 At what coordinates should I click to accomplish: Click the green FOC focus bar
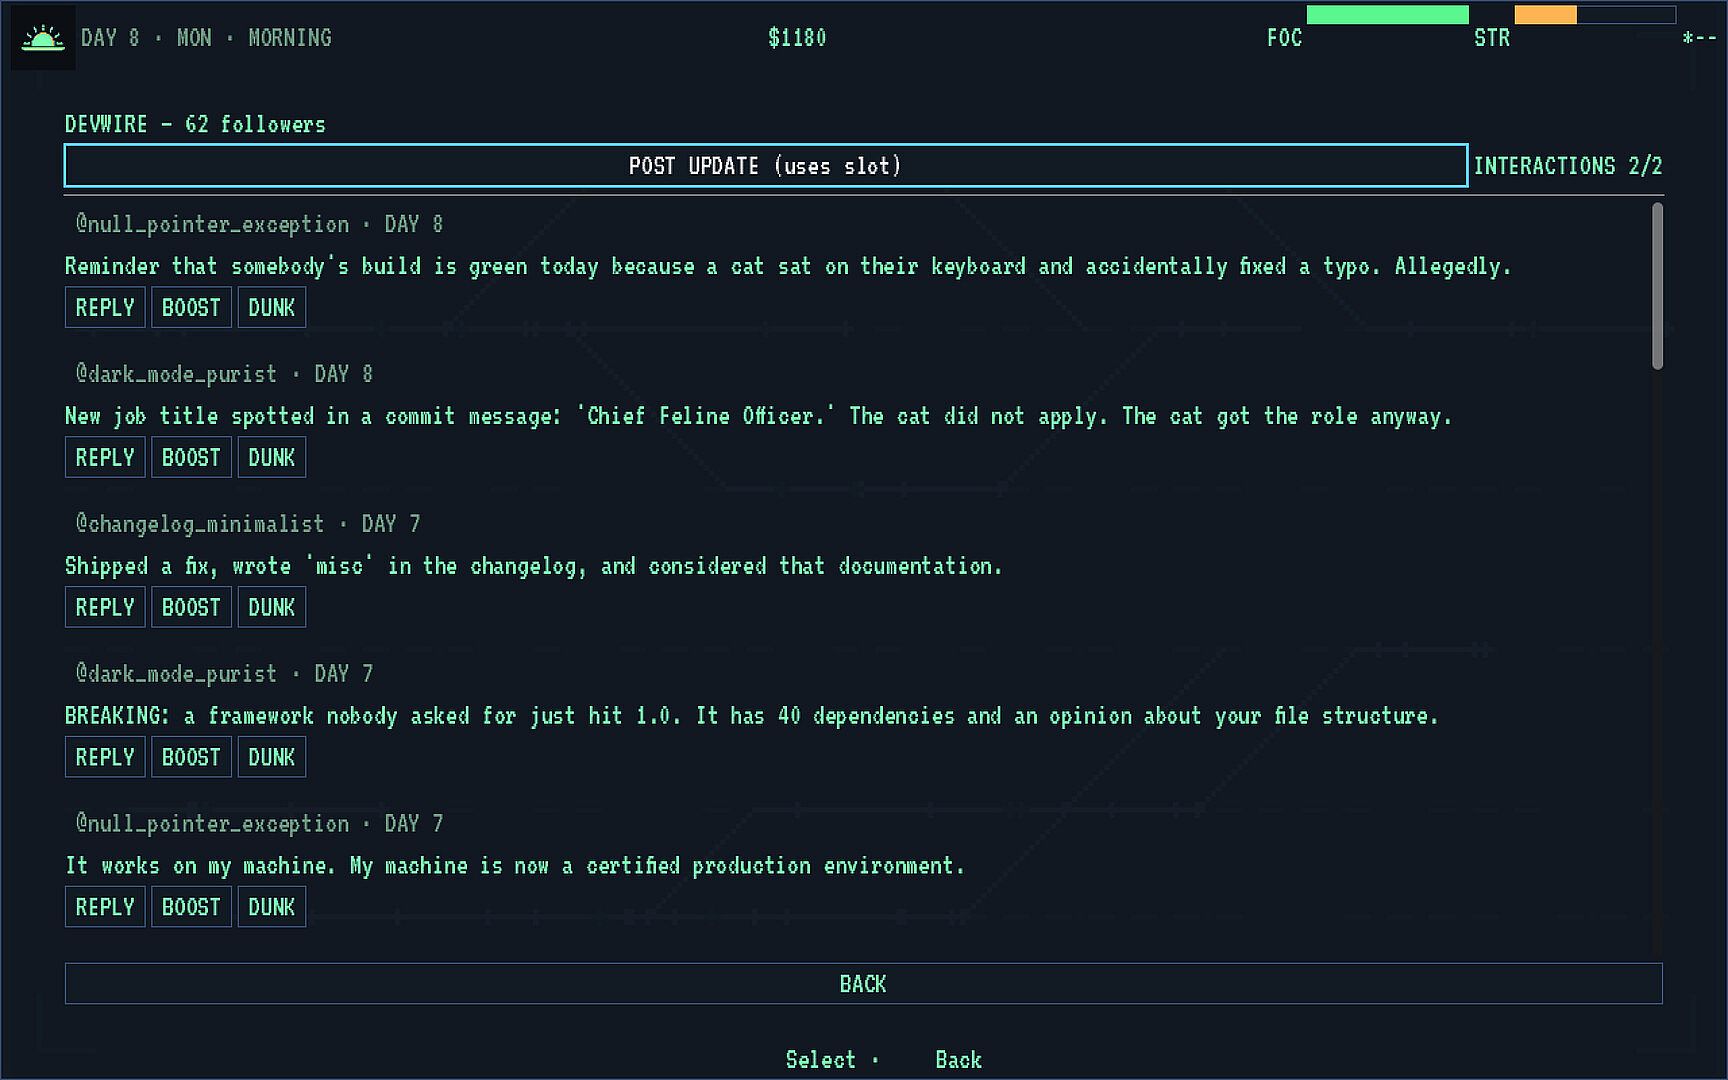1387,14
